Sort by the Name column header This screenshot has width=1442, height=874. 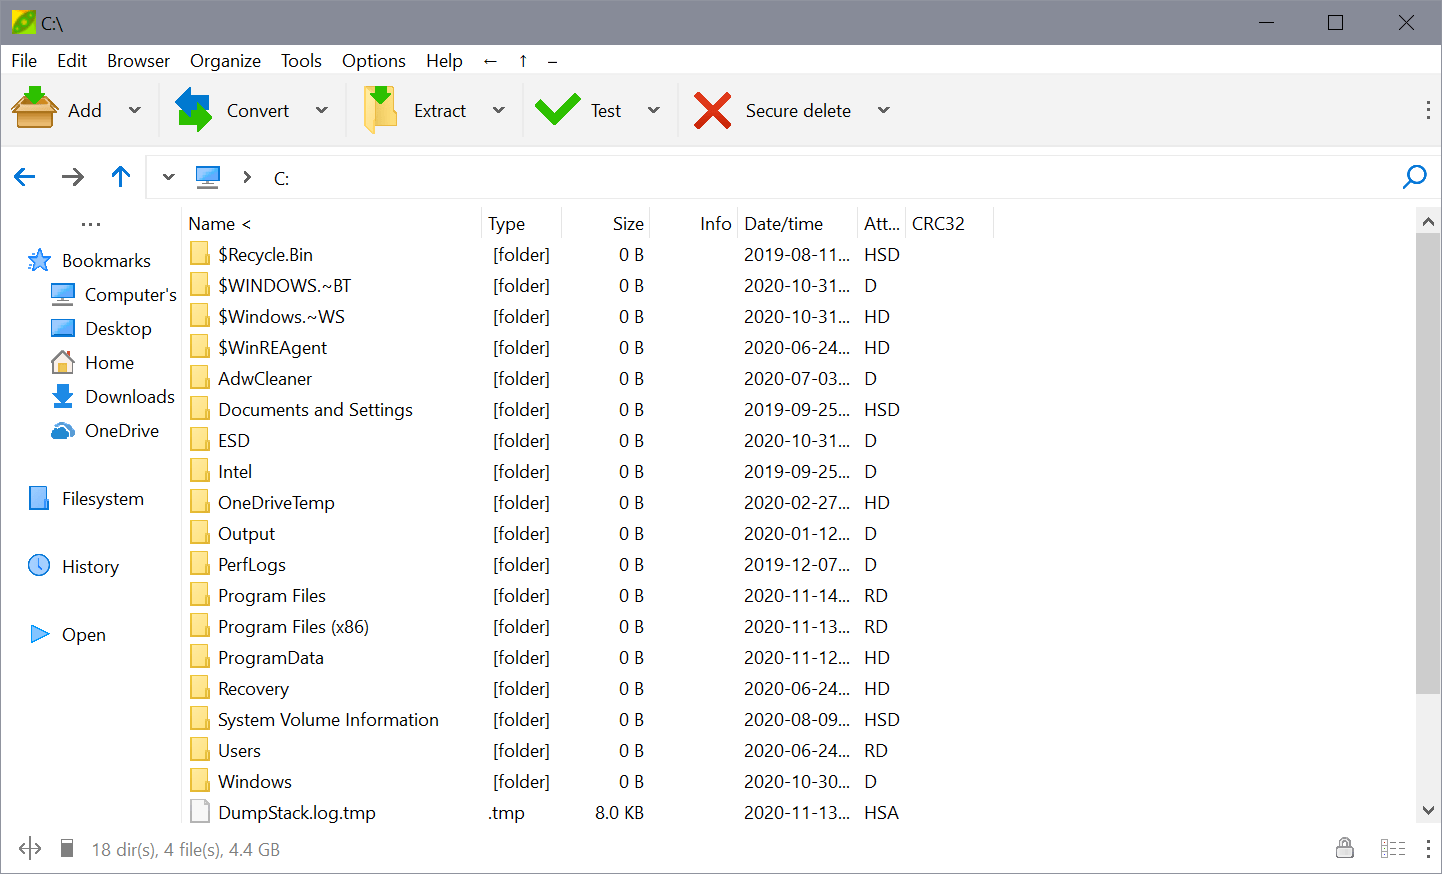coord(332,224)
